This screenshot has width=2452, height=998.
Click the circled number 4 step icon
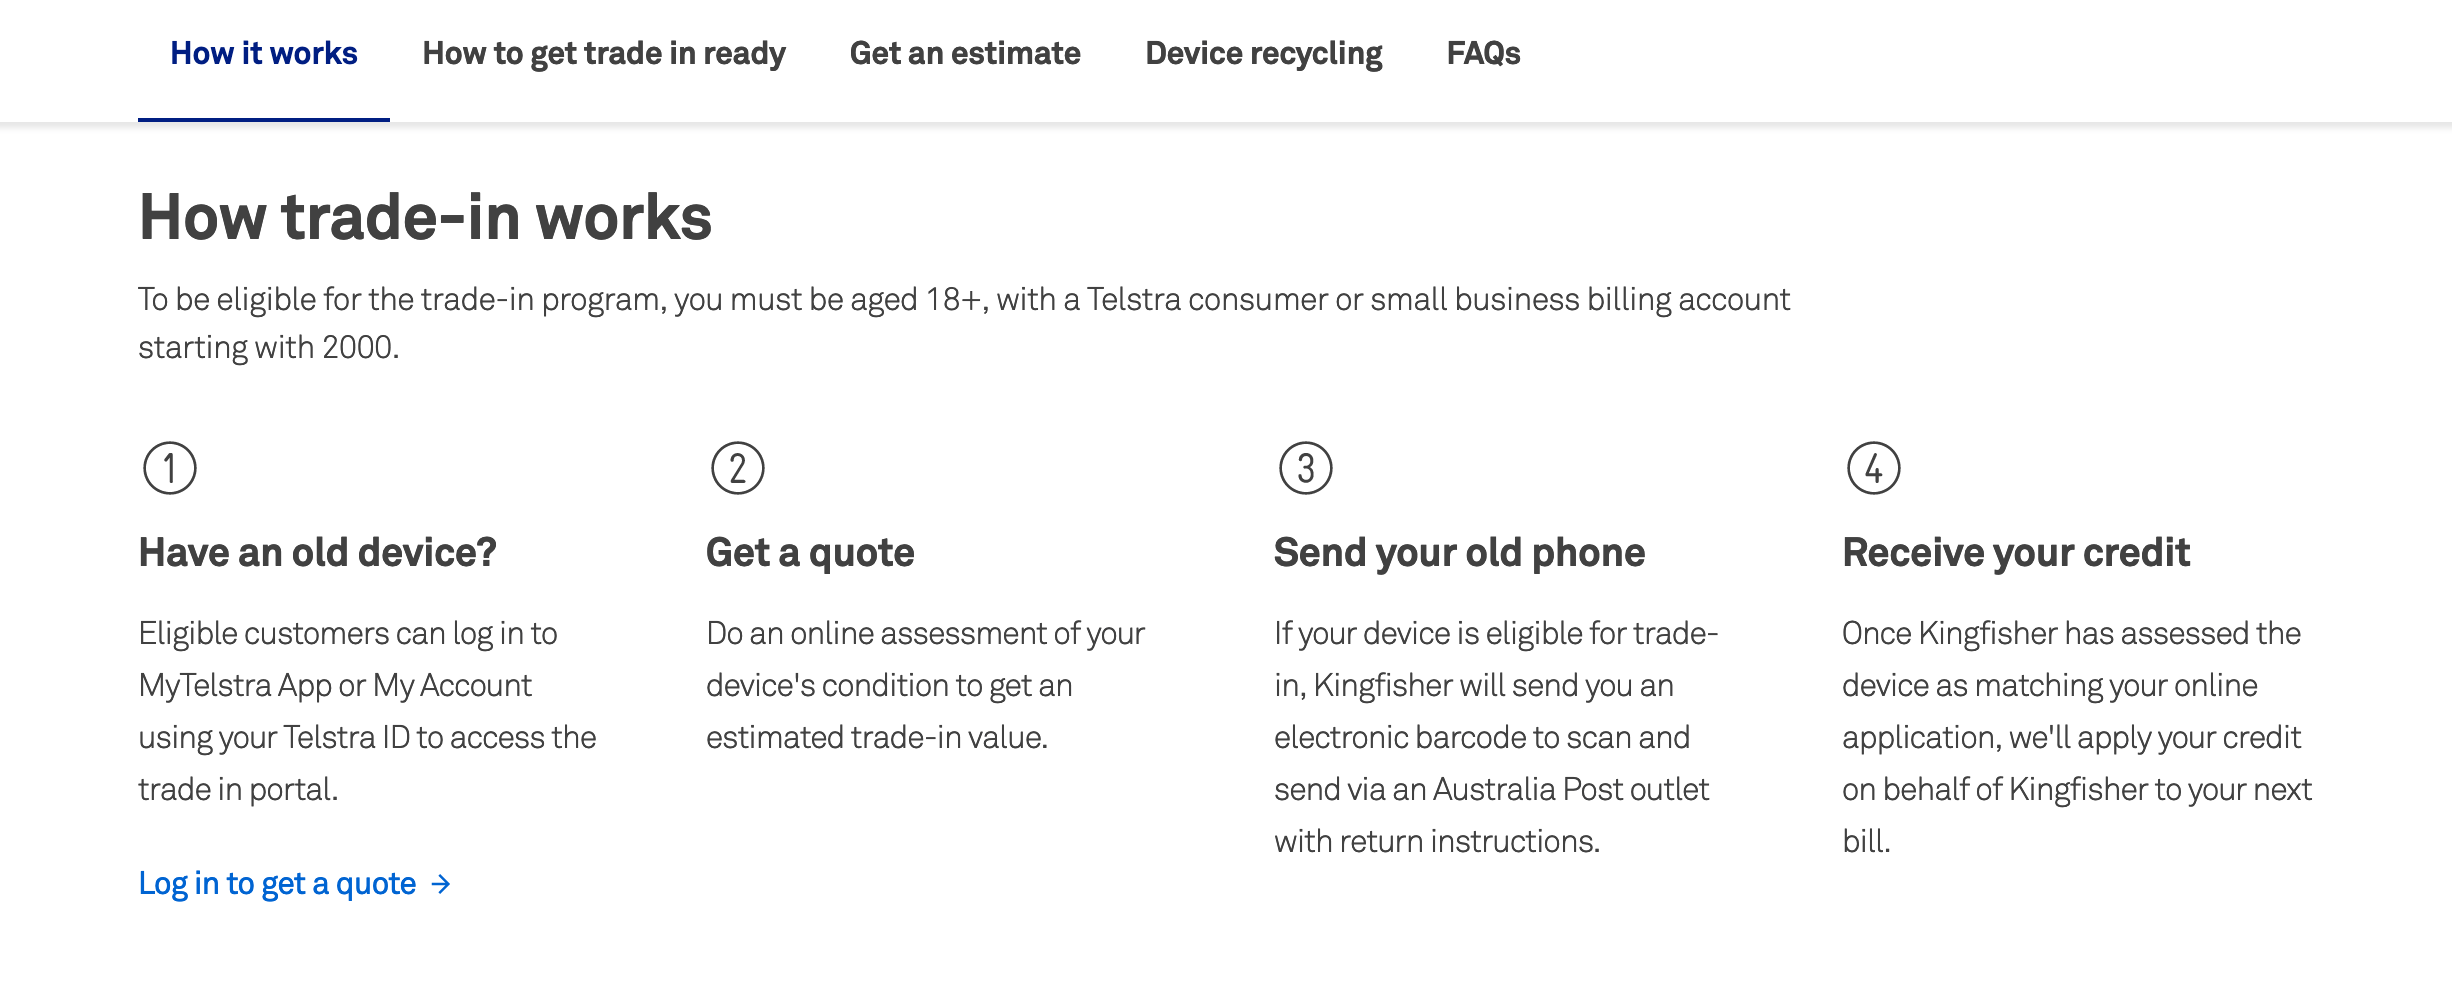(1874, 468)
